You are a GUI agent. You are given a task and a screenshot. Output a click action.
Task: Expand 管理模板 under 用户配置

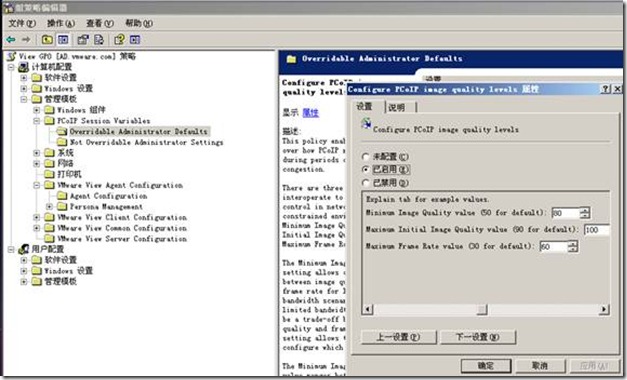24,282
